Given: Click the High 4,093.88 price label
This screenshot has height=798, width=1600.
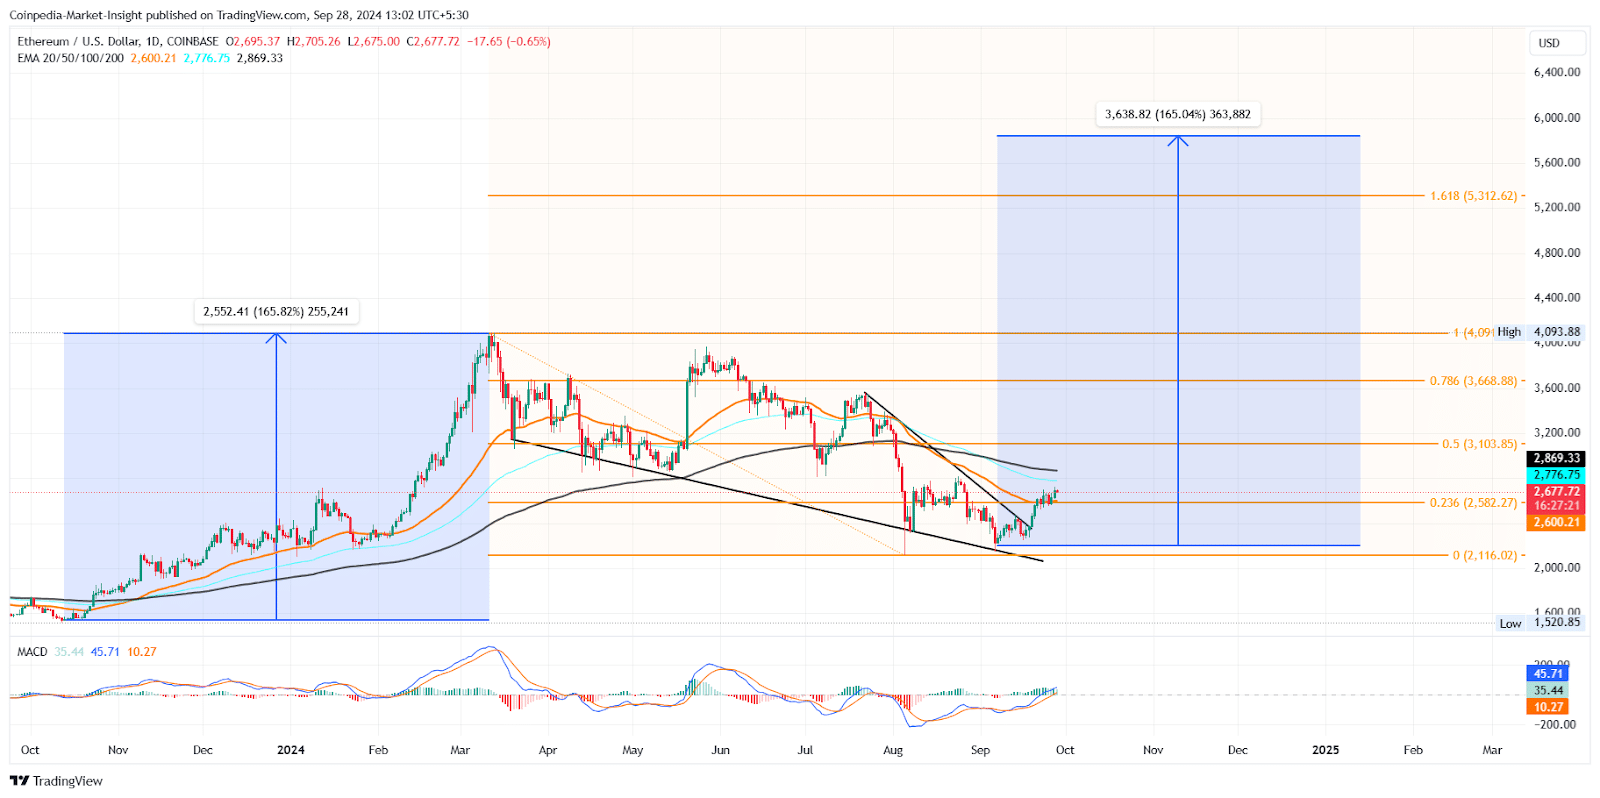Looking at the screenshot, I should [1539, 332].
